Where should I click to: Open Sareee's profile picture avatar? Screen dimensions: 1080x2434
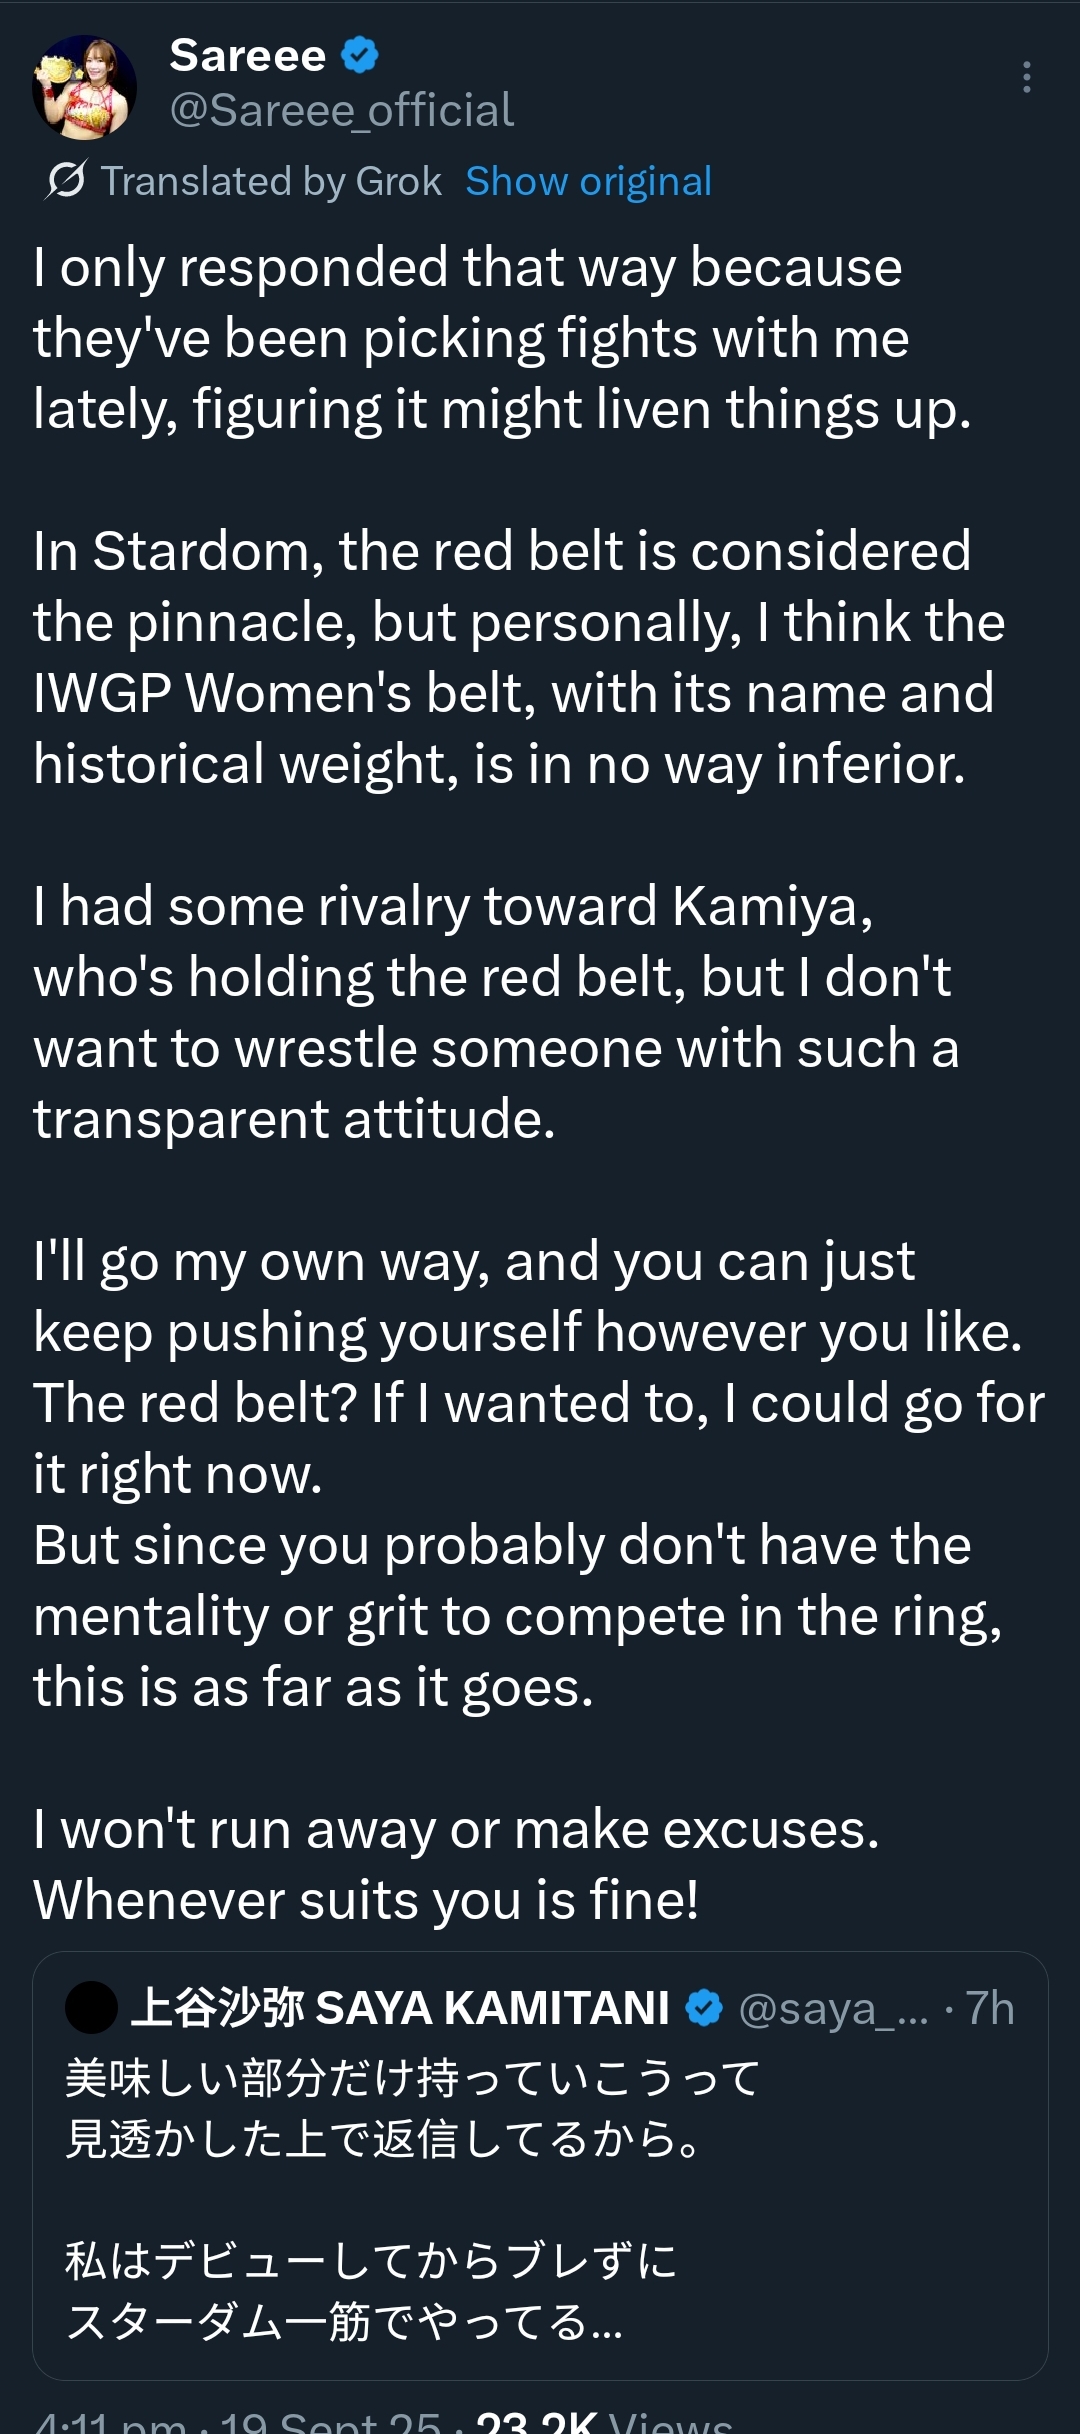(84, 87)
